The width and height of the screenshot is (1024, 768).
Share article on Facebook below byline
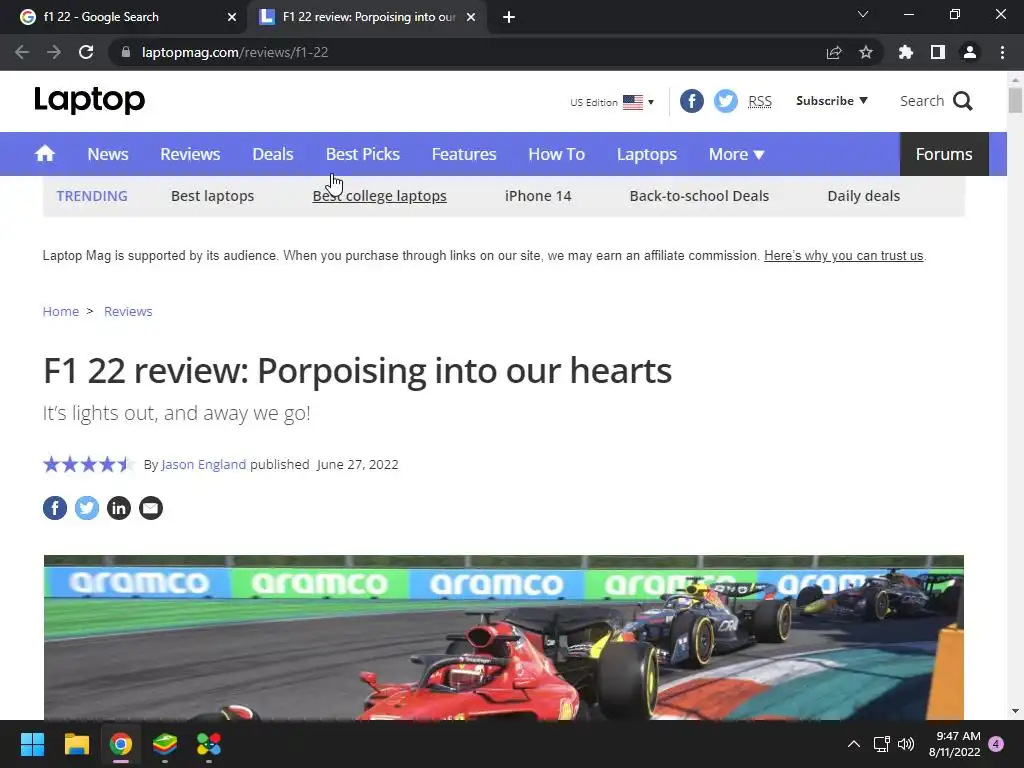(55, 508)
